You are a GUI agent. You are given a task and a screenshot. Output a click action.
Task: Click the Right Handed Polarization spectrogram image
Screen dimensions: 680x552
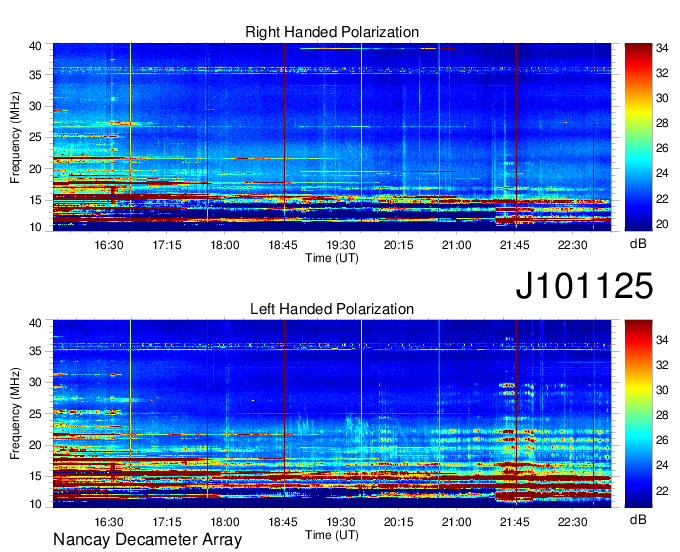point(332,137)
